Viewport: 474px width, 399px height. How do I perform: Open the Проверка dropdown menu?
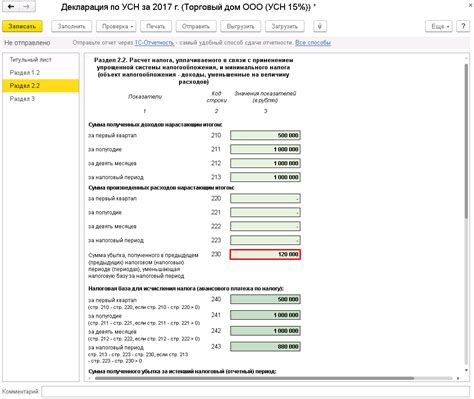(116, 26)
